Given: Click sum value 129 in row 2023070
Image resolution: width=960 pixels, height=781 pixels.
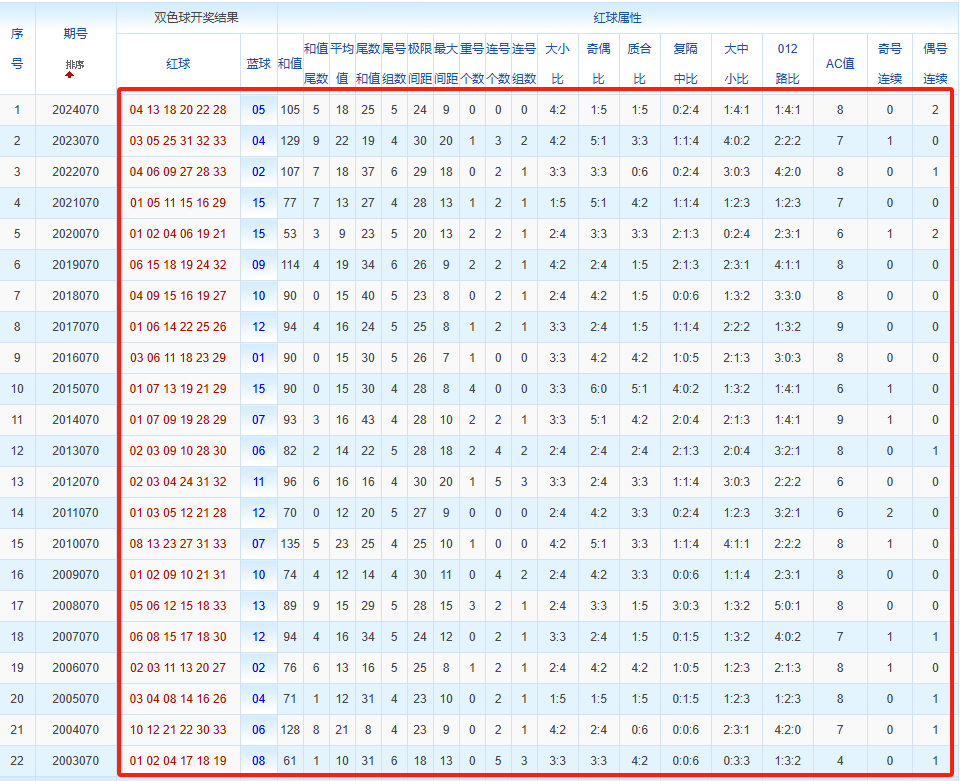Looking at the screenshot, I should [290, 141].
